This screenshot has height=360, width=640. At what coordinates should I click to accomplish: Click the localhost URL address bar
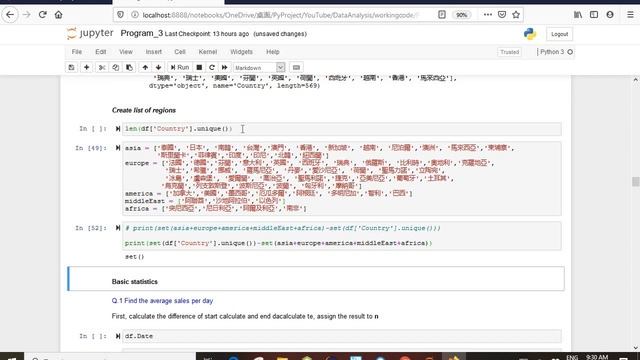pyautogui.click(x=281, y=15)
